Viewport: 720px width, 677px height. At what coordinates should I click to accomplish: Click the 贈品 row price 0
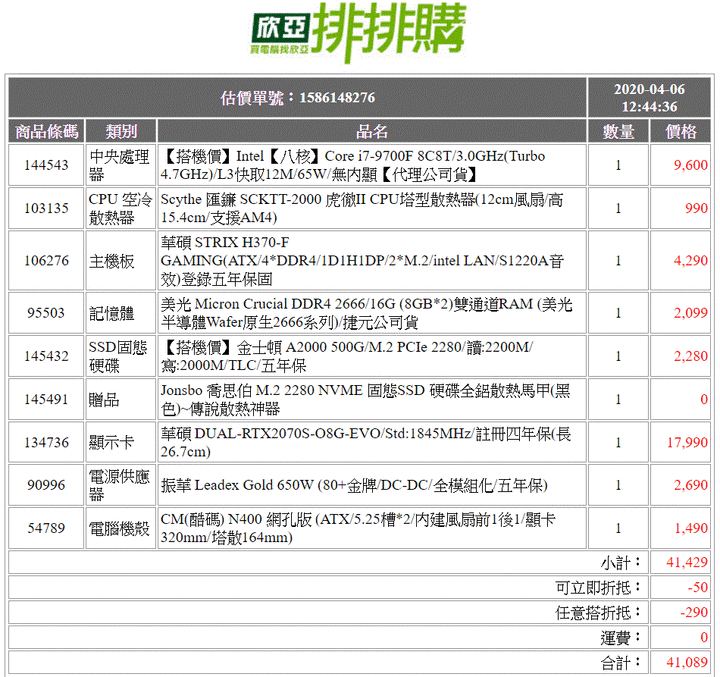[x=703, y=399]
